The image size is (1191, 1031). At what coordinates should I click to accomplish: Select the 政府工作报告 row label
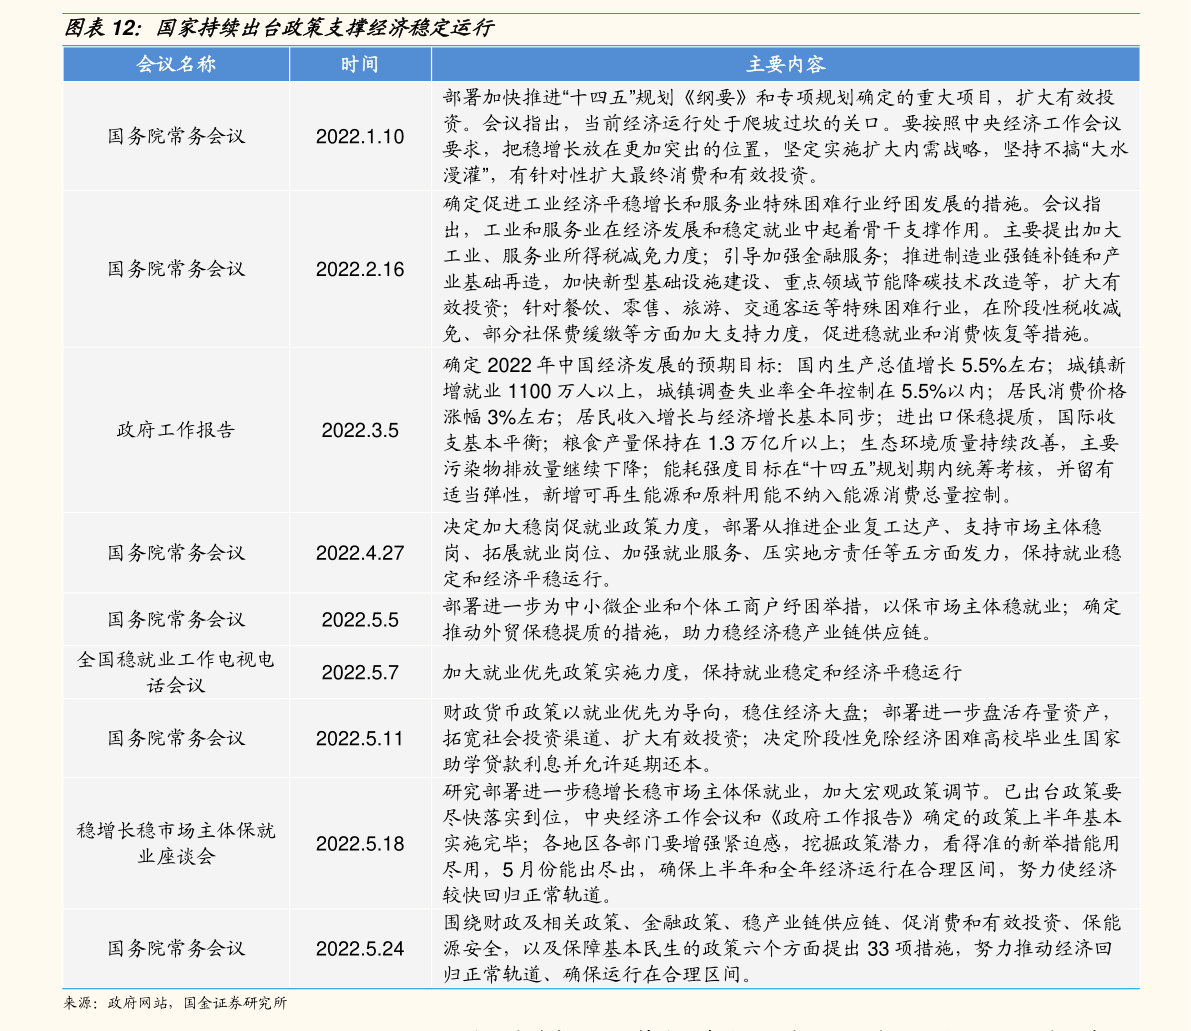pos(176,430)
